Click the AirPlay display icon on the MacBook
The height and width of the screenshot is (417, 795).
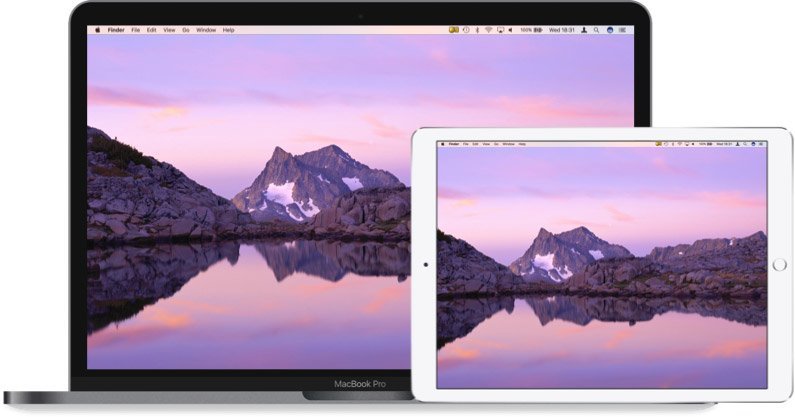pos(500,30)
